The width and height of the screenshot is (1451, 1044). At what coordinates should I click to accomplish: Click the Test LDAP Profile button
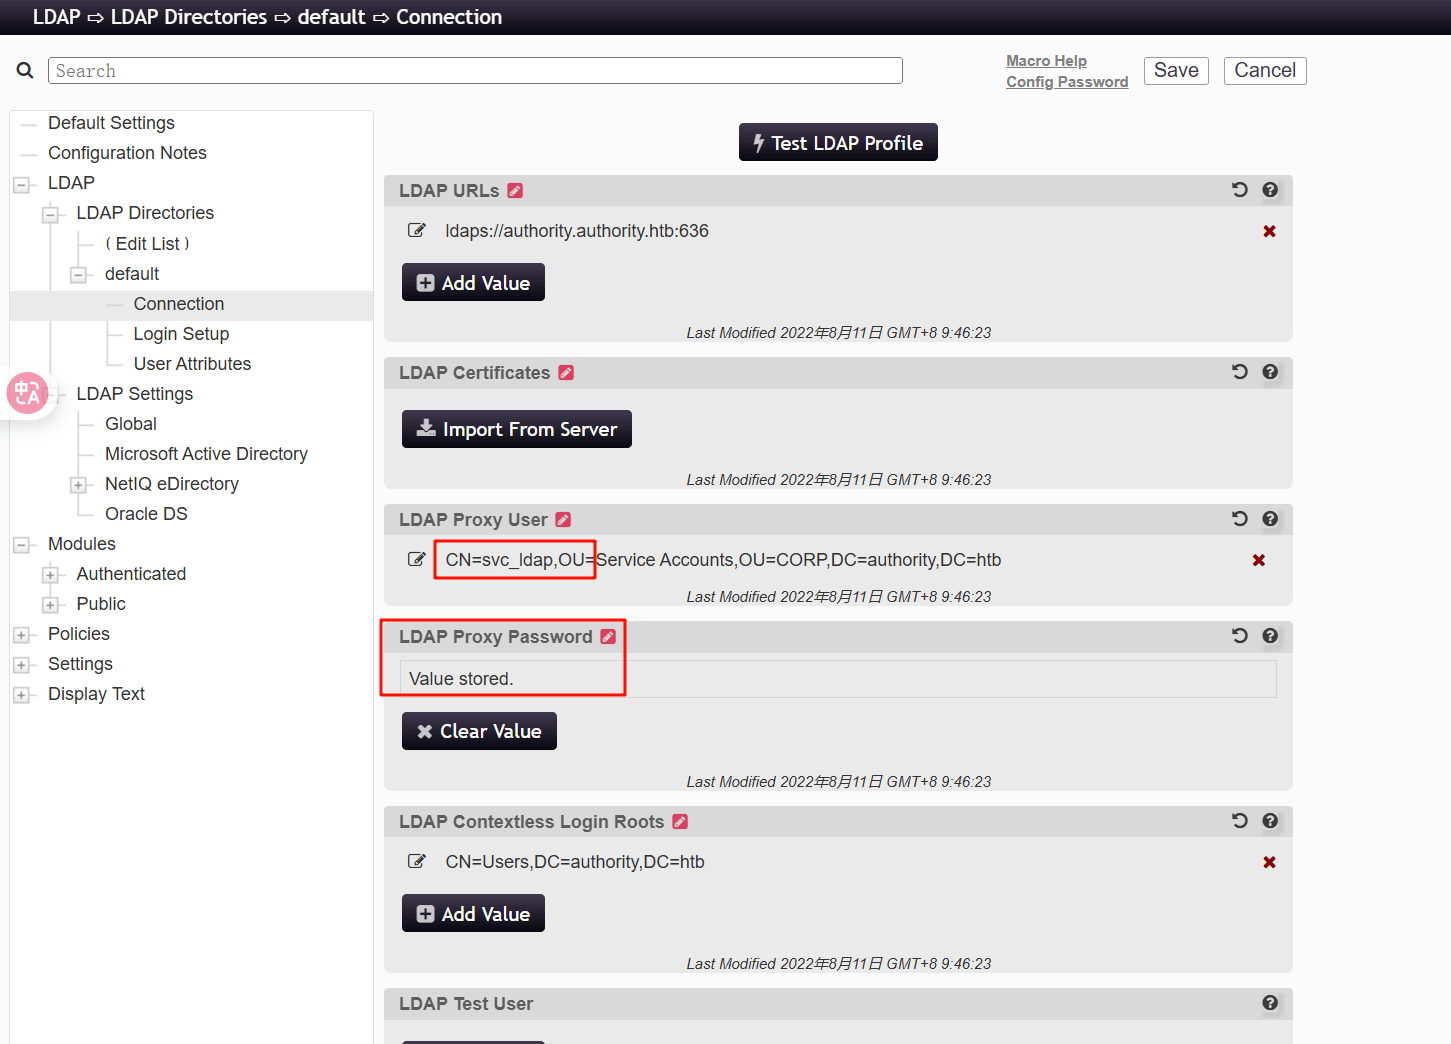click(837, 143)
